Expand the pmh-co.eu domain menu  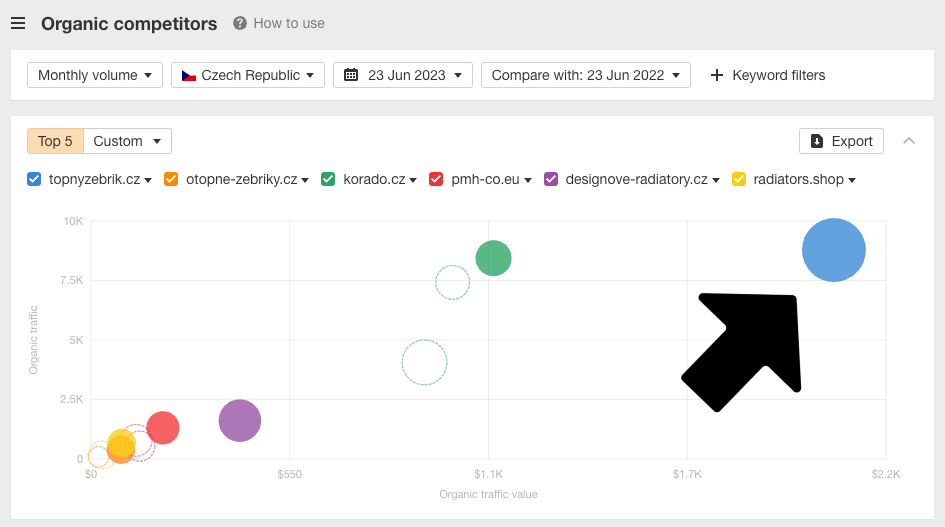528,180
